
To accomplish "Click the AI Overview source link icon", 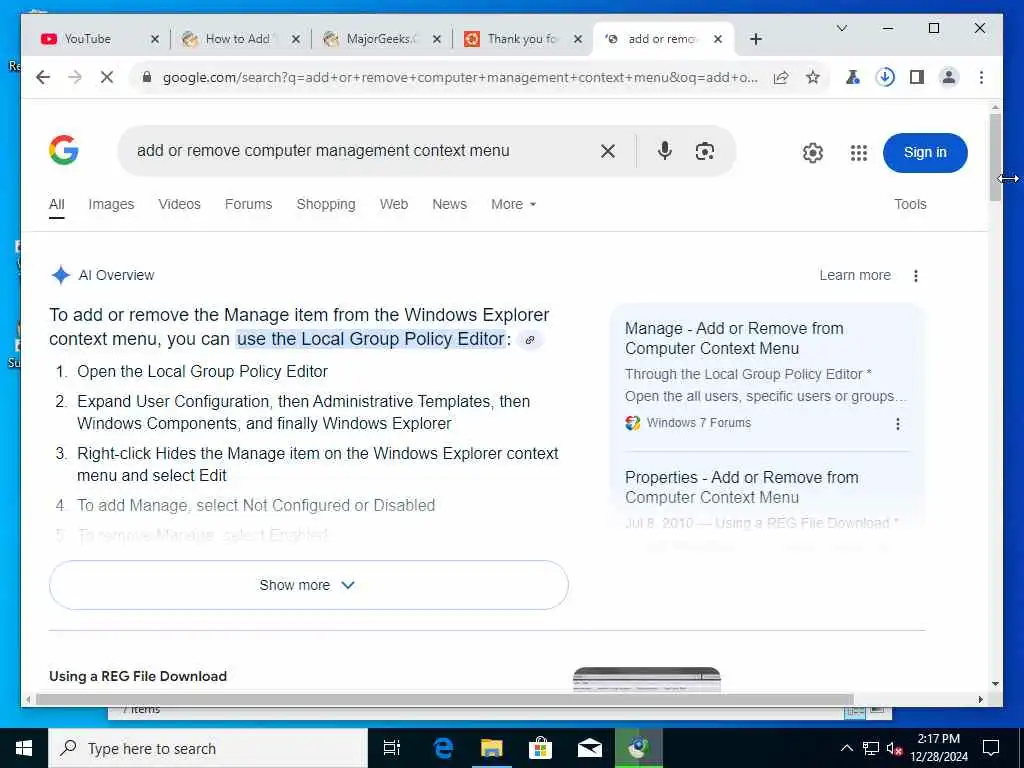I will (530, 340).
